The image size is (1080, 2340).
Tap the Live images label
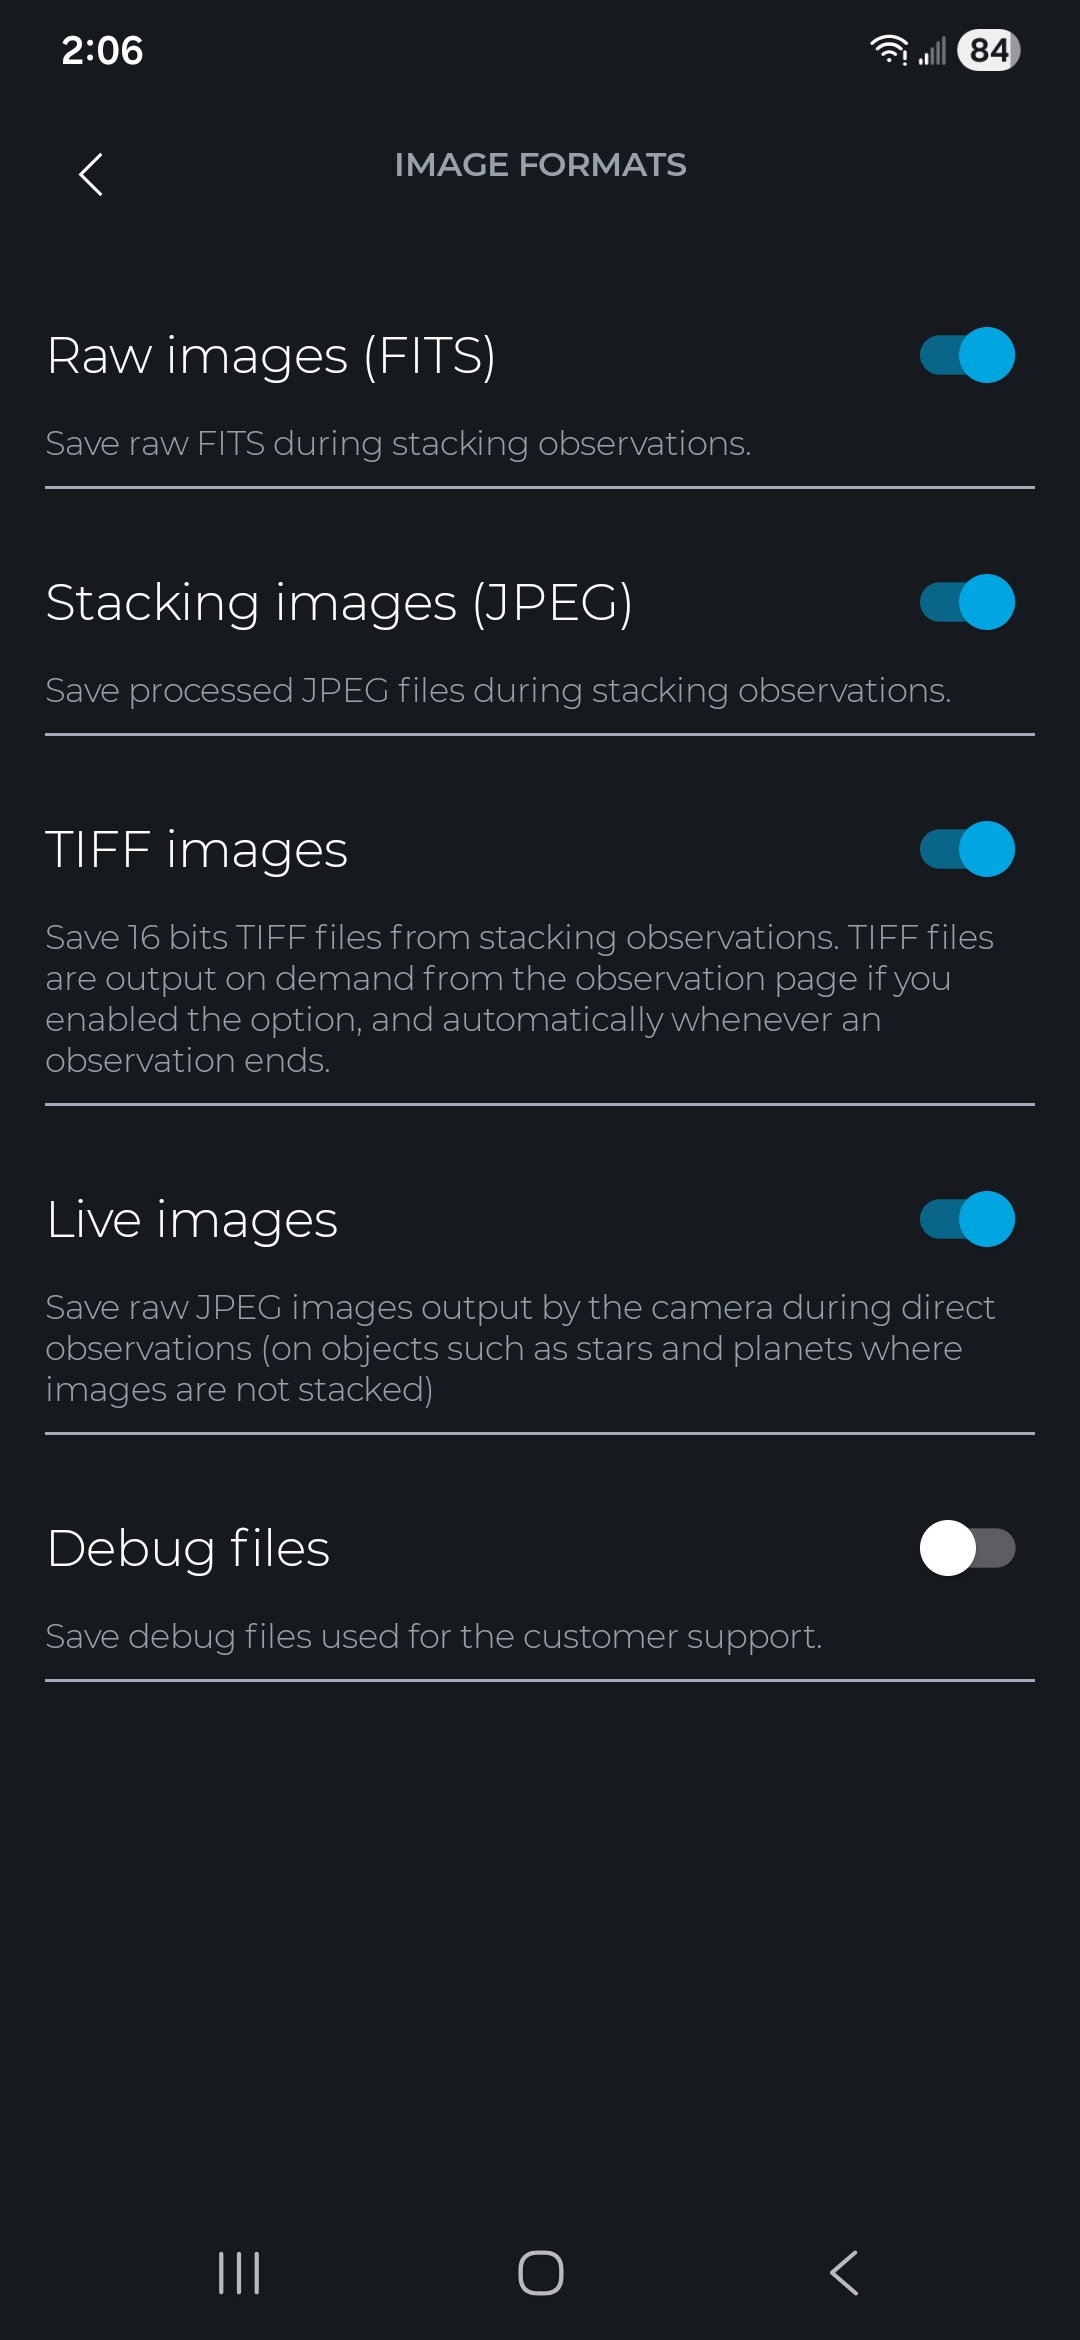pyautogui.click(x=192, y=1220)
